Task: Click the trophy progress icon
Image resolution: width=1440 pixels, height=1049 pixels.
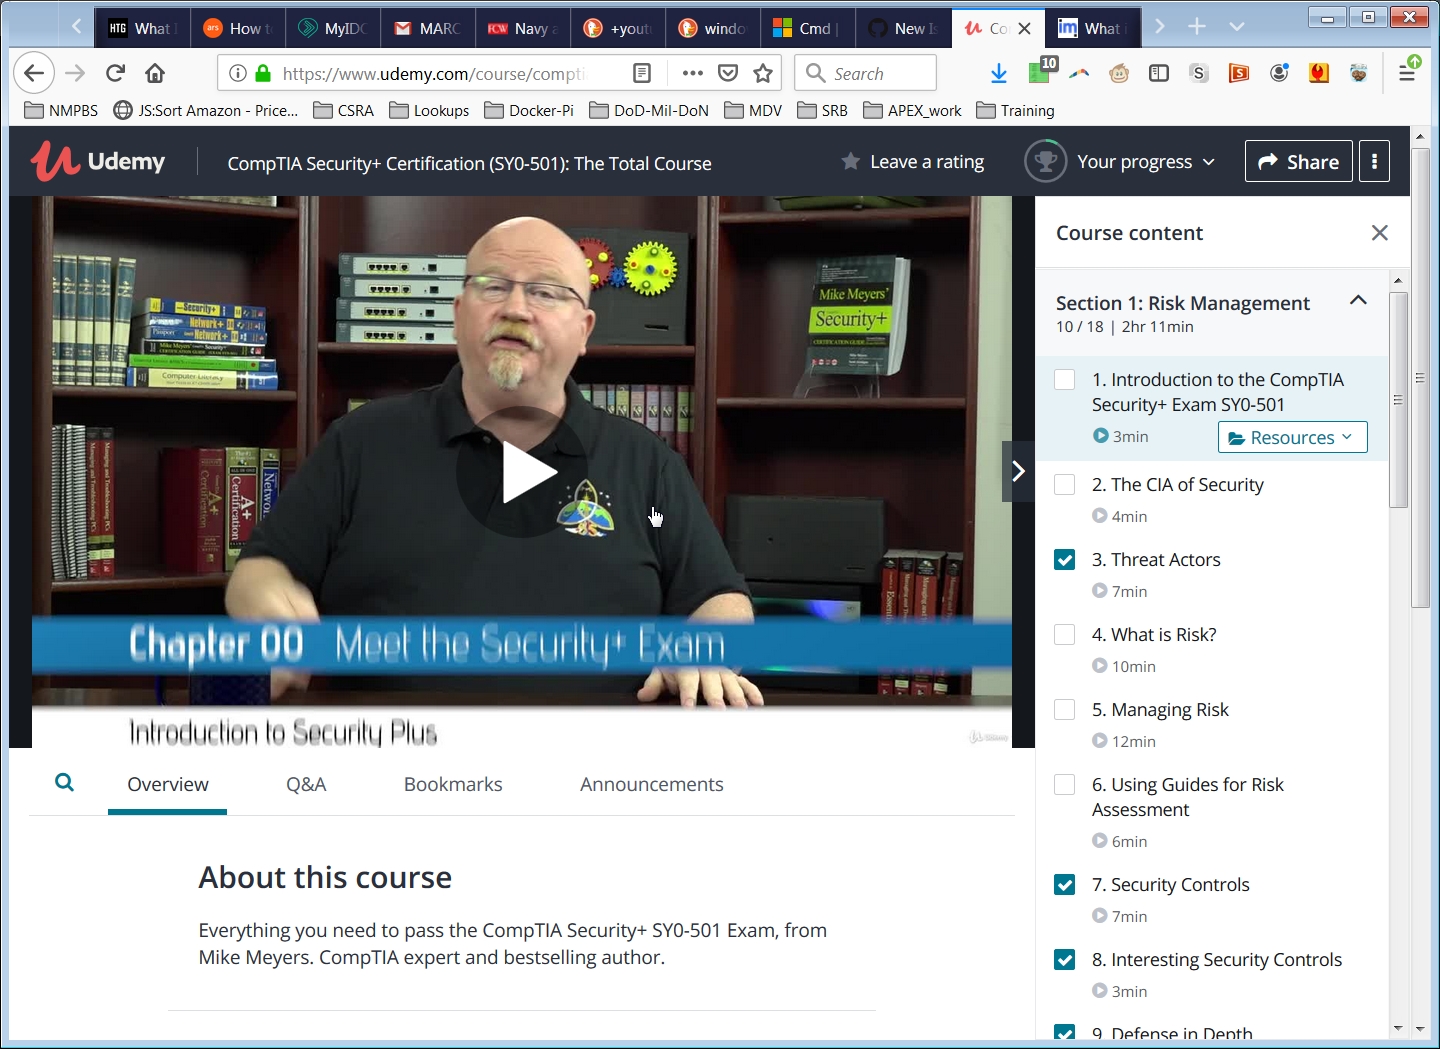Action: point(1045,161)
